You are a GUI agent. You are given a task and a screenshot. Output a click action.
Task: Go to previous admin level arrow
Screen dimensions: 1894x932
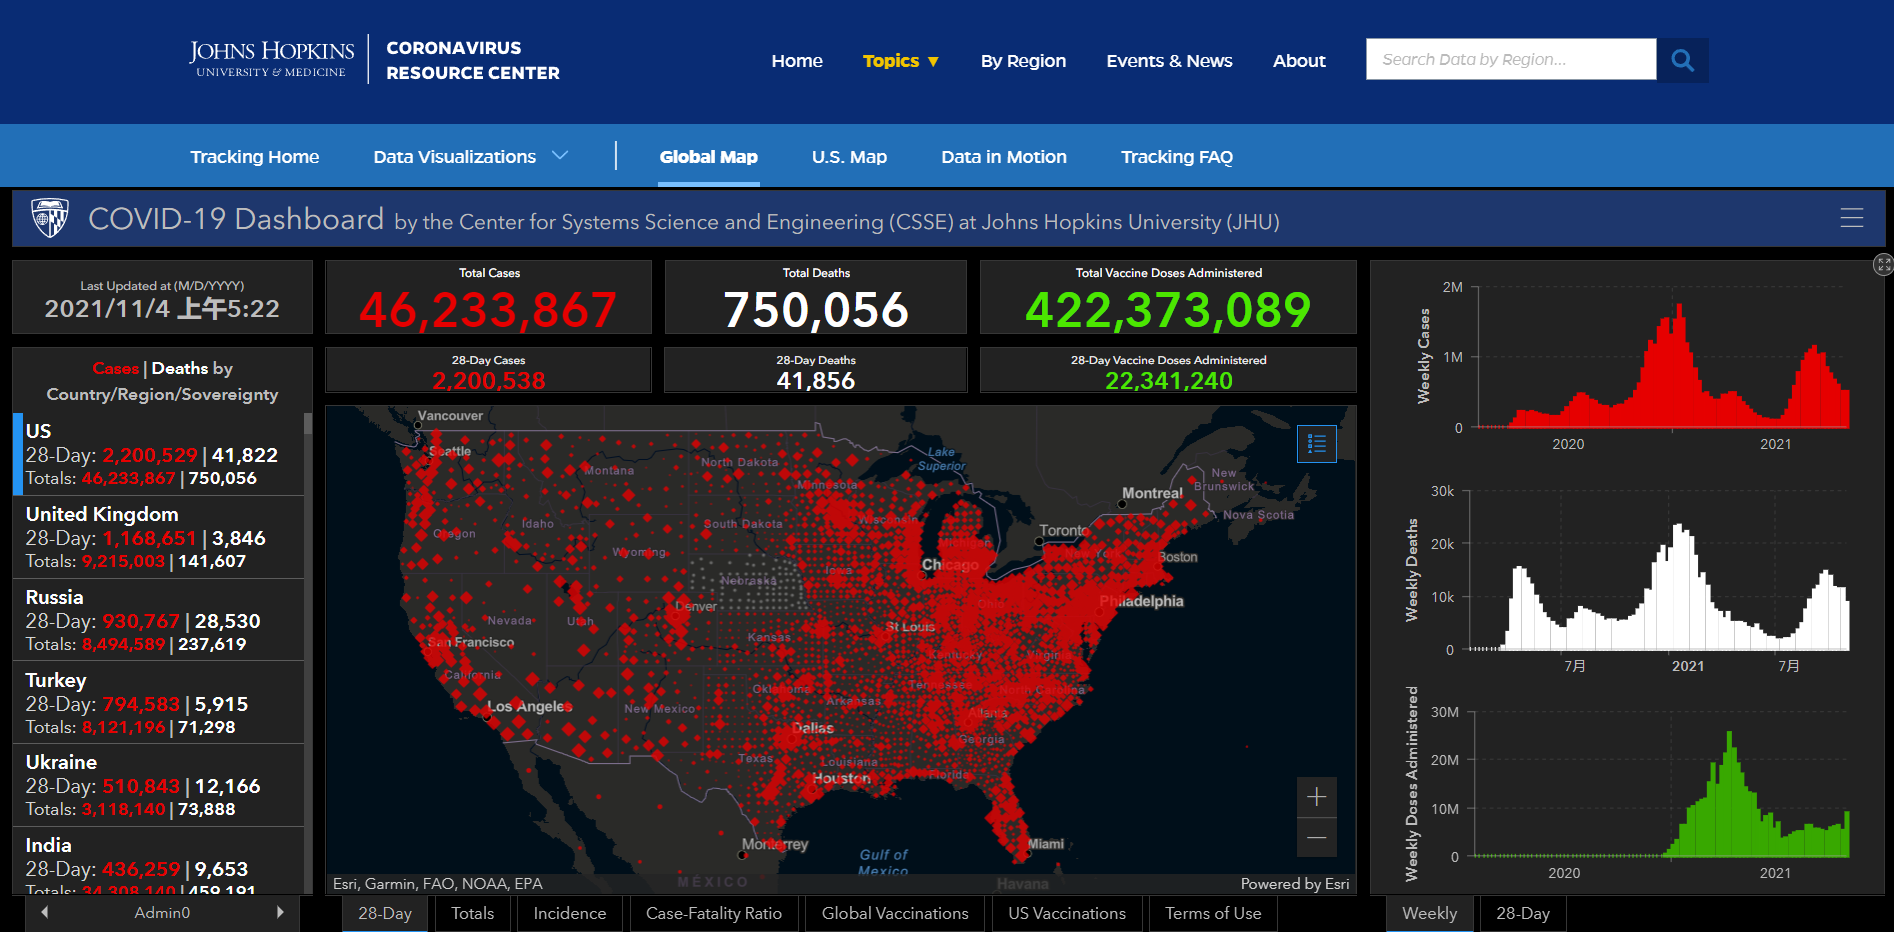[44, 912]
